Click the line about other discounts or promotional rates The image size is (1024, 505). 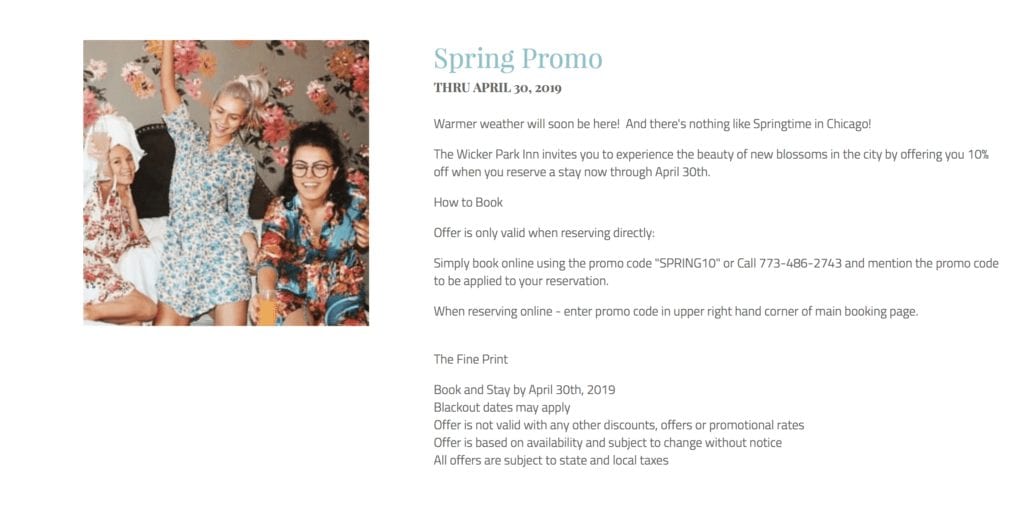click(x=619, y=425)
